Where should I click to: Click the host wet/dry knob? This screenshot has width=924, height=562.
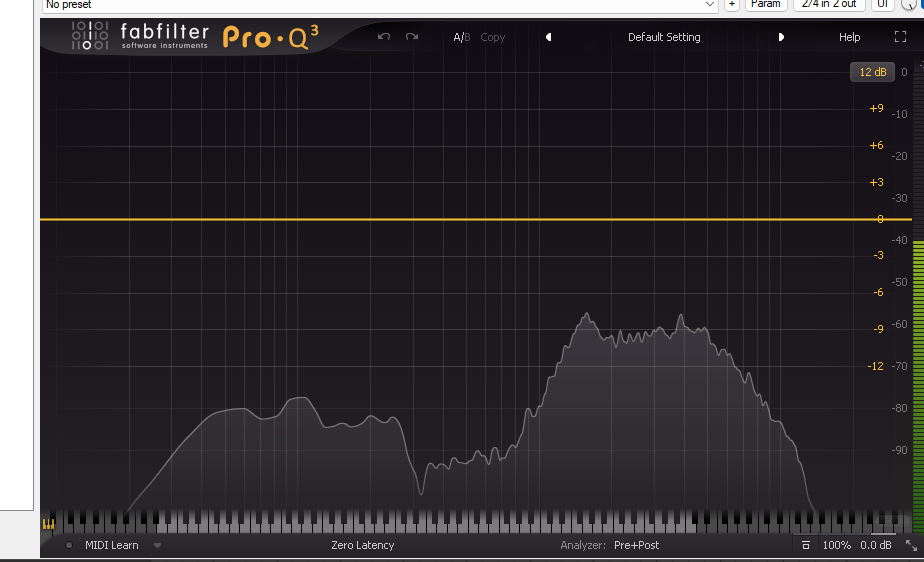[x=908, y=5]
